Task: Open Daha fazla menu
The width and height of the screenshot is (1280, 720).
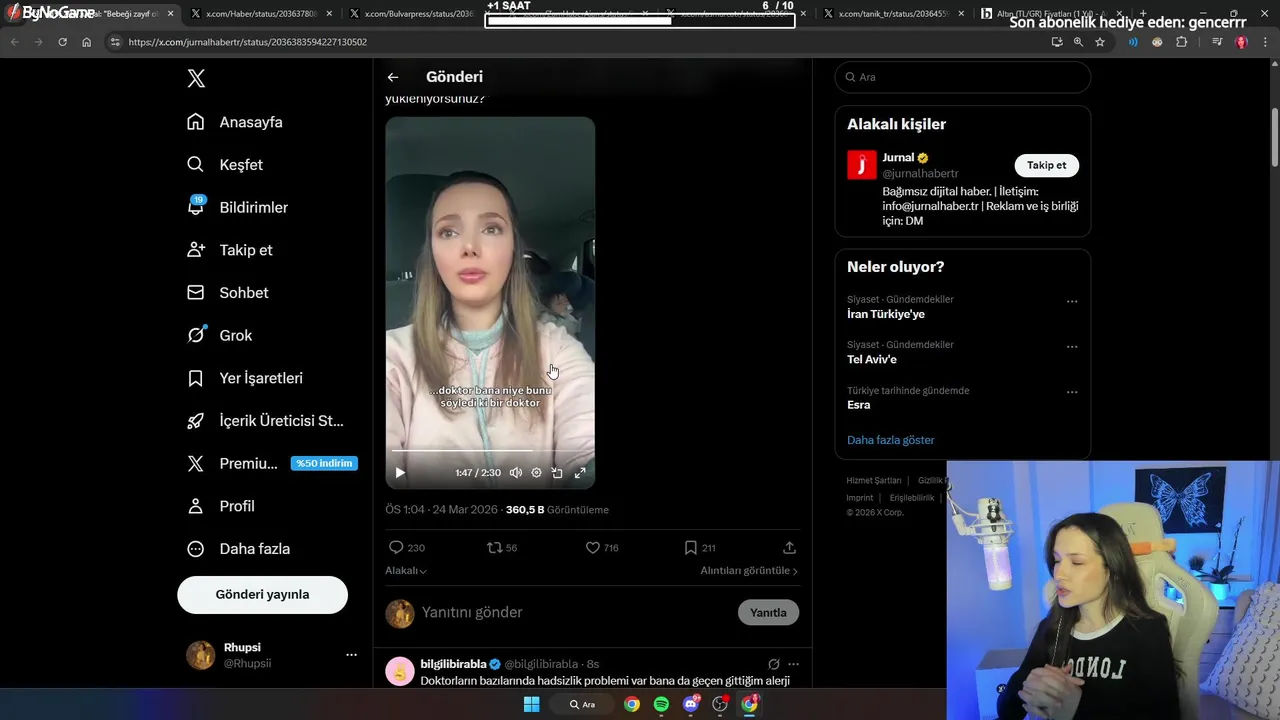Action: coord(238,549)
